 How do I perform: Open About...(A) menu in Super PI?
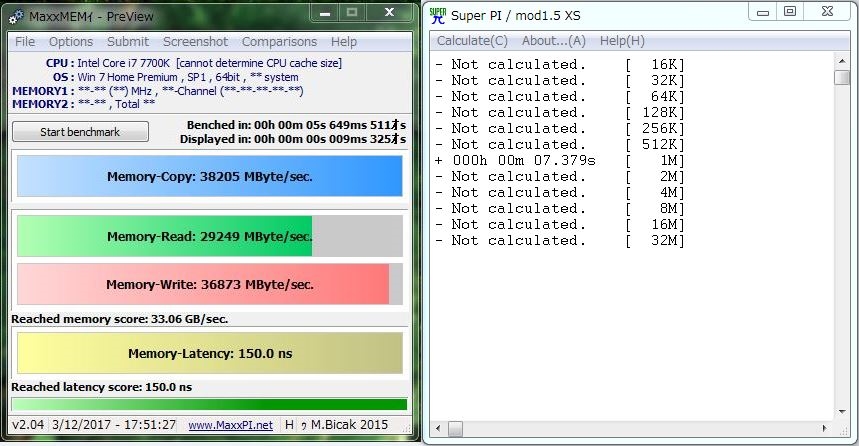coord(553,41)
